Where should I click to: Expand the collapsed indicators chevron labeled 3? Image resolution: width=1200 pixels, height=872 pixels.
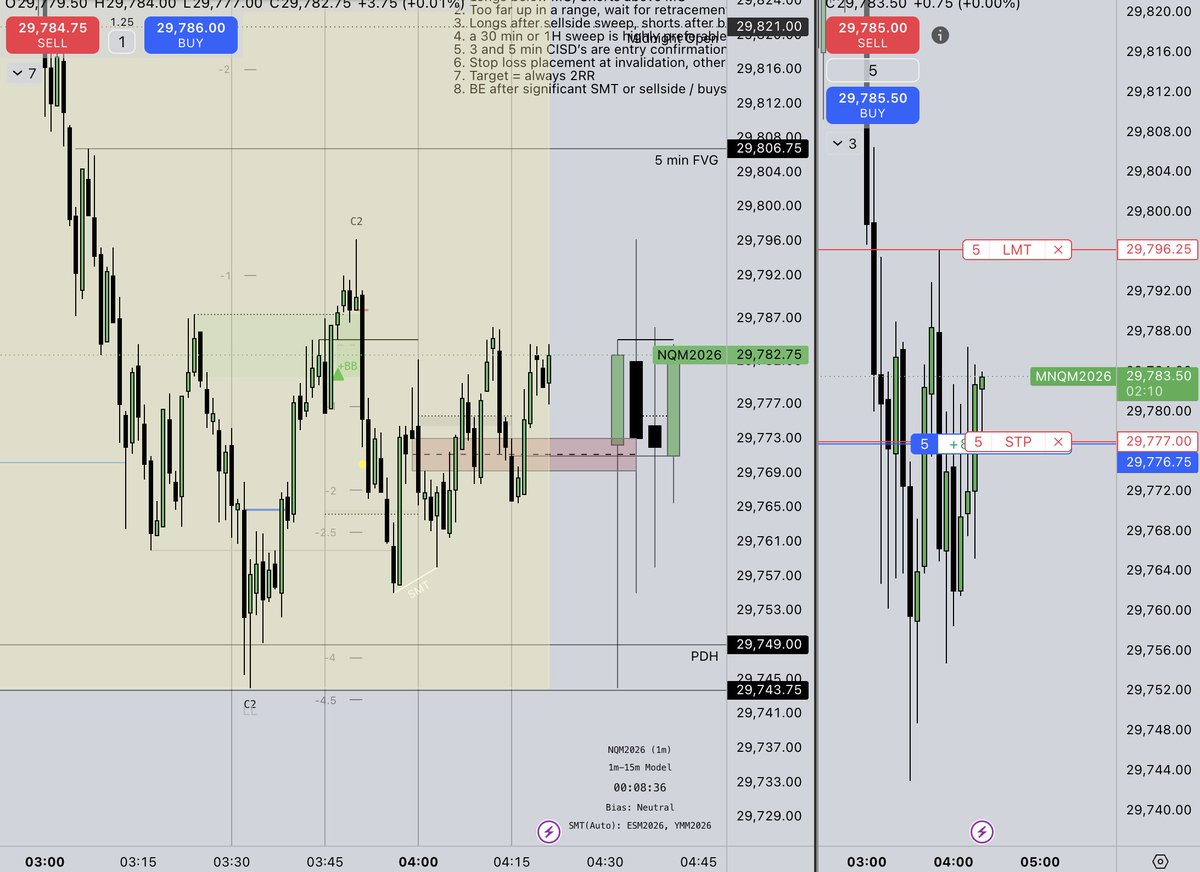(845, 144)
